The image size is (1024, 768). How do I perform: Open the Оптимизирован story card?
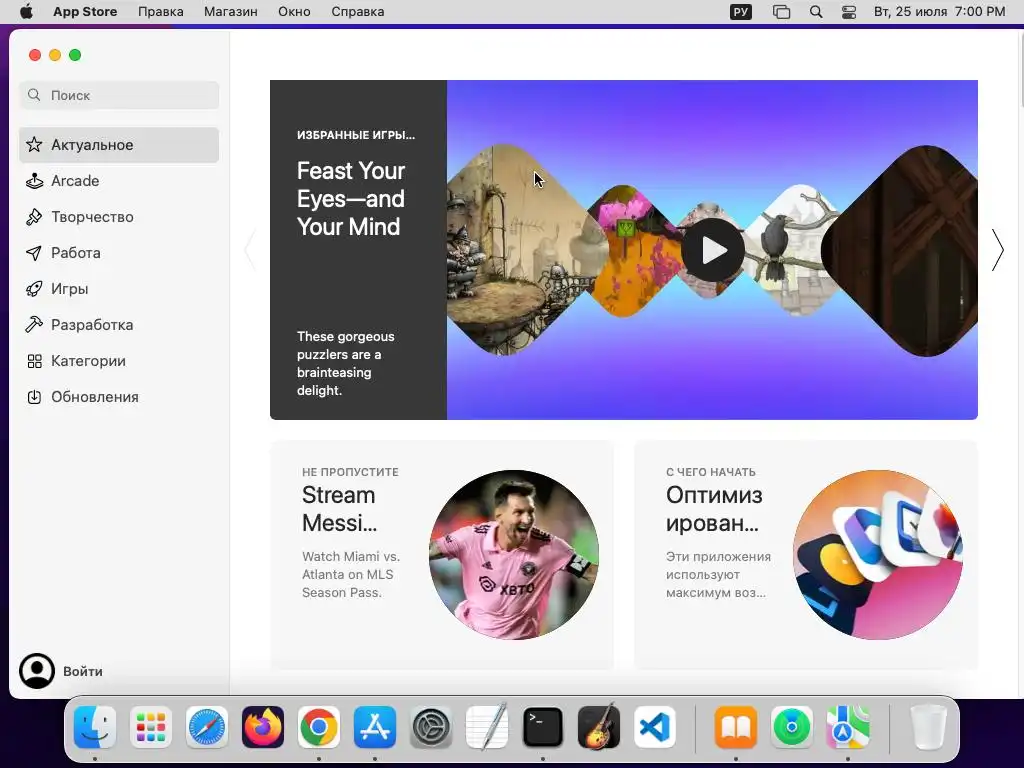tap(806, 555)
